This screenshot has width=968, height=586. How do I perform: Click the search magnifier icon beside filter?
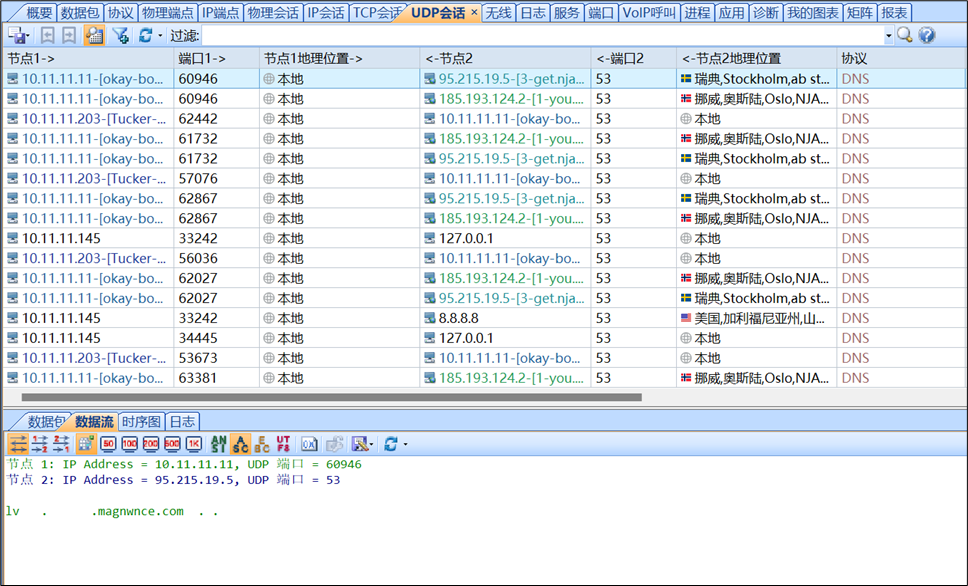click(905, 35)
